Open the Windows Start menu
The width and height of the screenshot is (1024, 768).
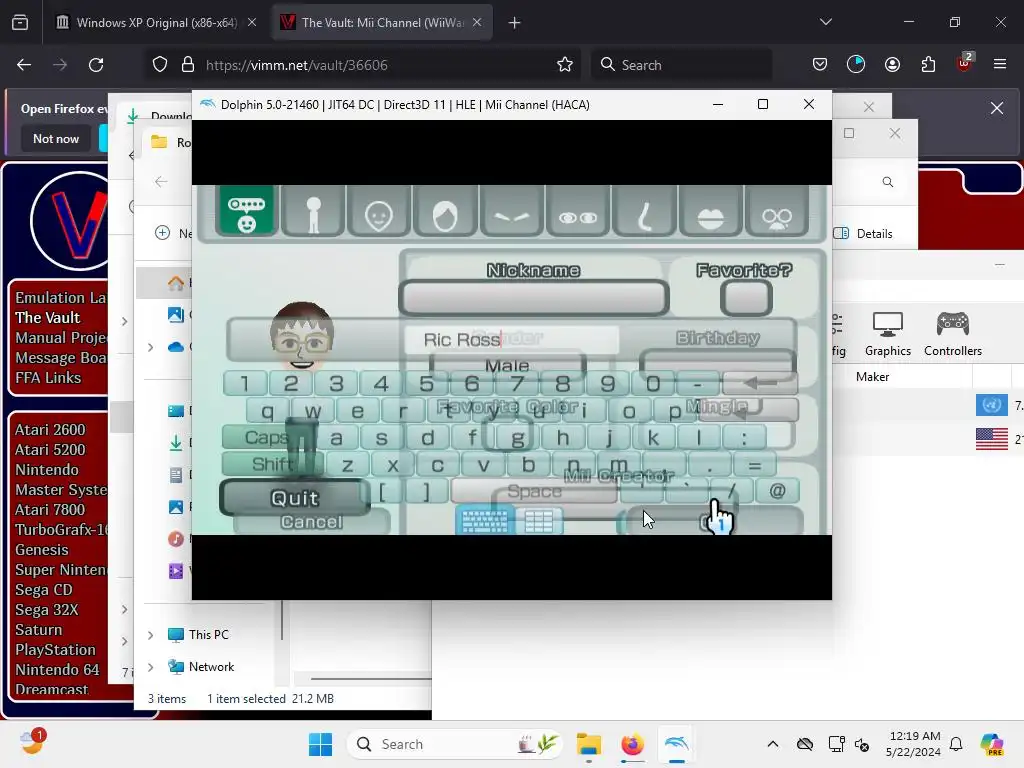tap(320, 744)
